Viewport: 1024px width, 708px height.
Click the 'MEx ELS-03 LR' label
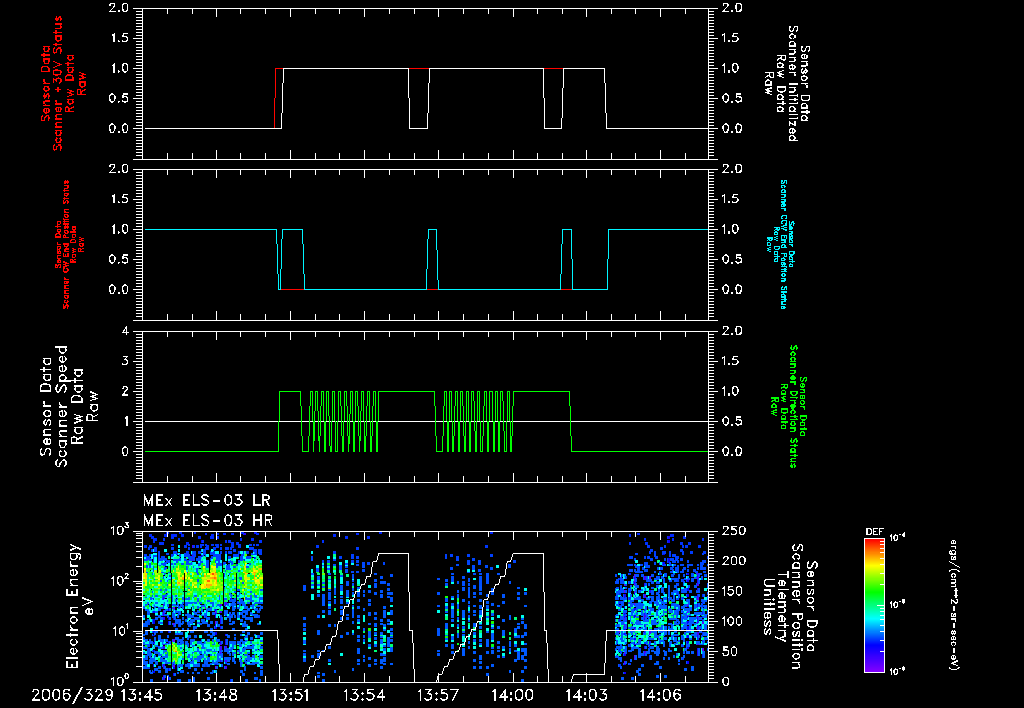[206, 501]
